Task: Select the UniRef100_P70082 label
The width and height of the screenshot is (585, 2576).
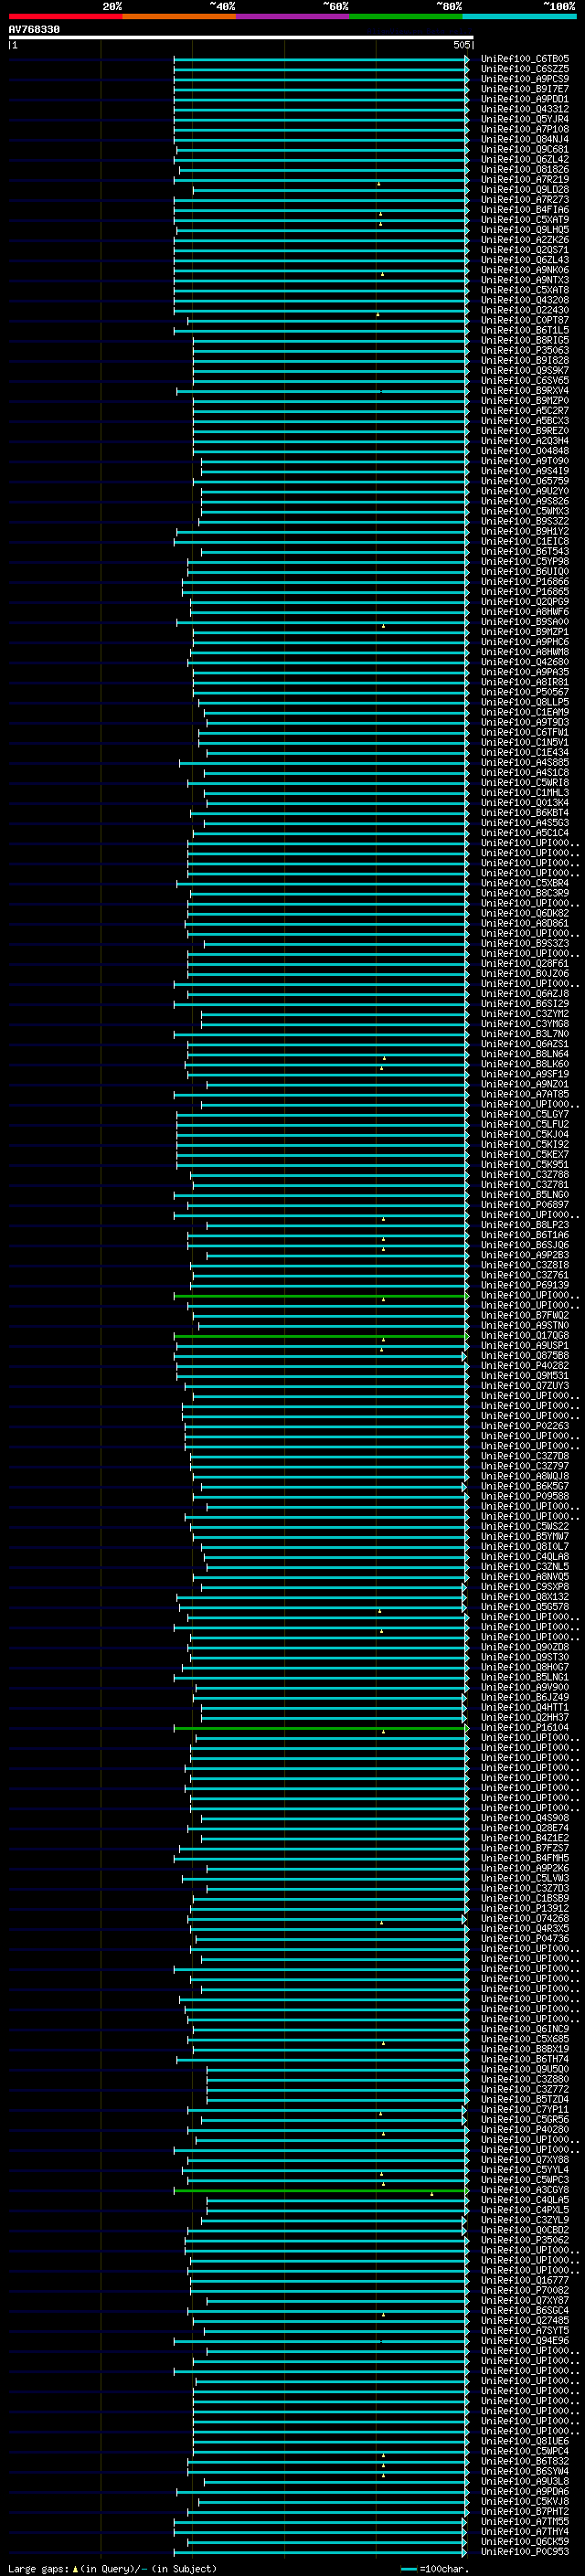Action: tap(524, 2291)
